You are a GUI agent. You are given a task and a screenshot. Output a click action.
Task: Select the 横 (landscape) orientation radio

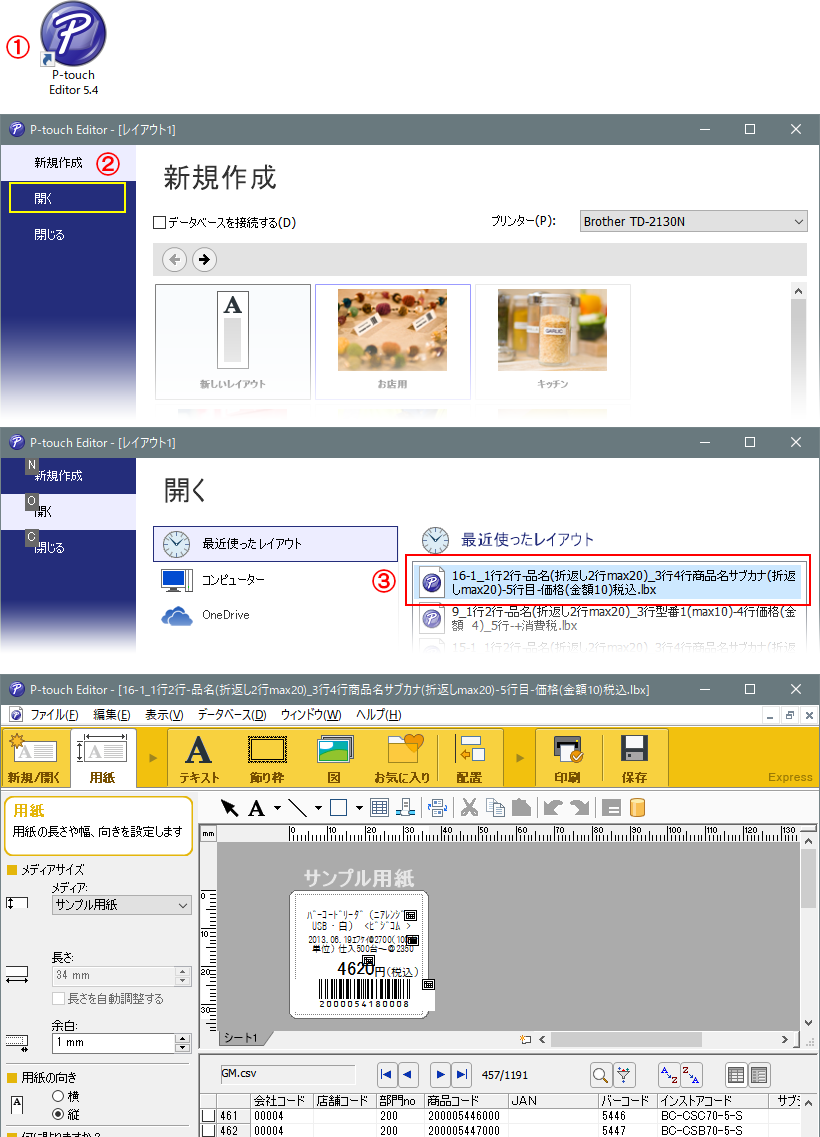click(x=58, y=1096)
